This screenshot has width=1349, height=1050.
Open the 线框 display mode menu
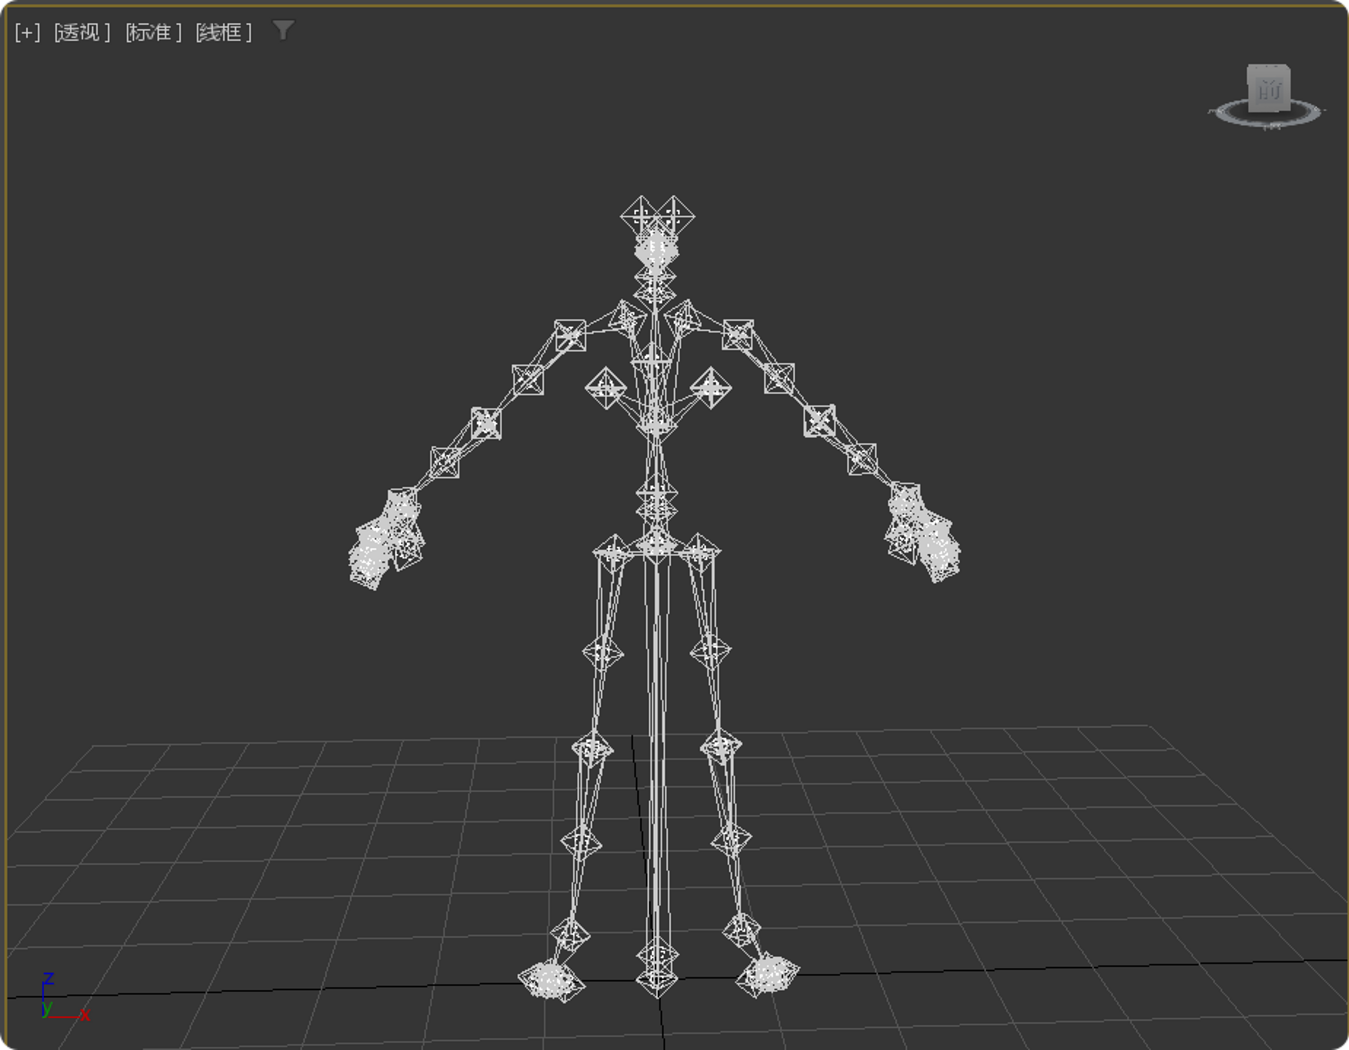(x=224, y=33)
